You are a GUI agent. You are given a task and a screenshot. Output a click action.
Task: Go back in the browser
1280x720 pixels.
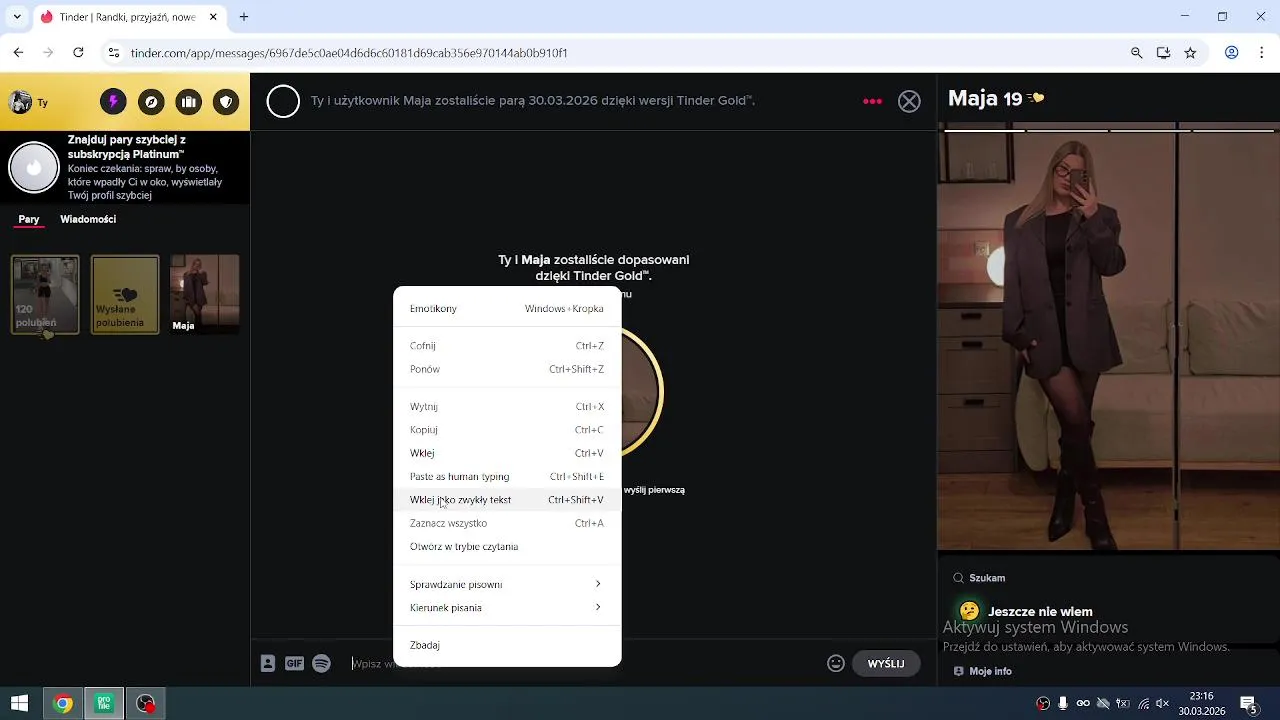click(x=18, y=53)
